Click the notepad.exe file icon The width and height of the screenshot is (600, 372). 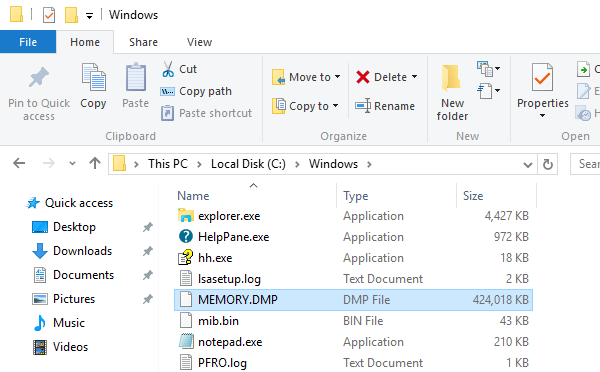[x=186, y=341]
